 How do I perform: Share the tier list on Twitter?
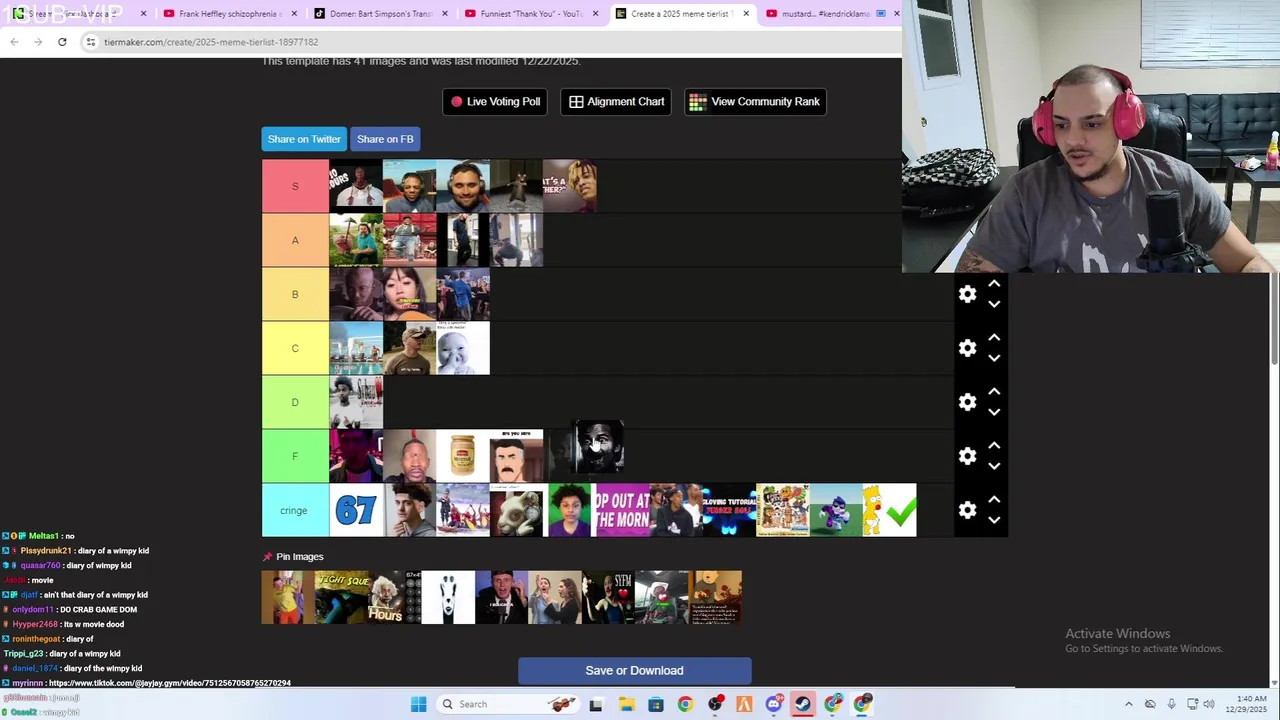click(x=304, y=139)
